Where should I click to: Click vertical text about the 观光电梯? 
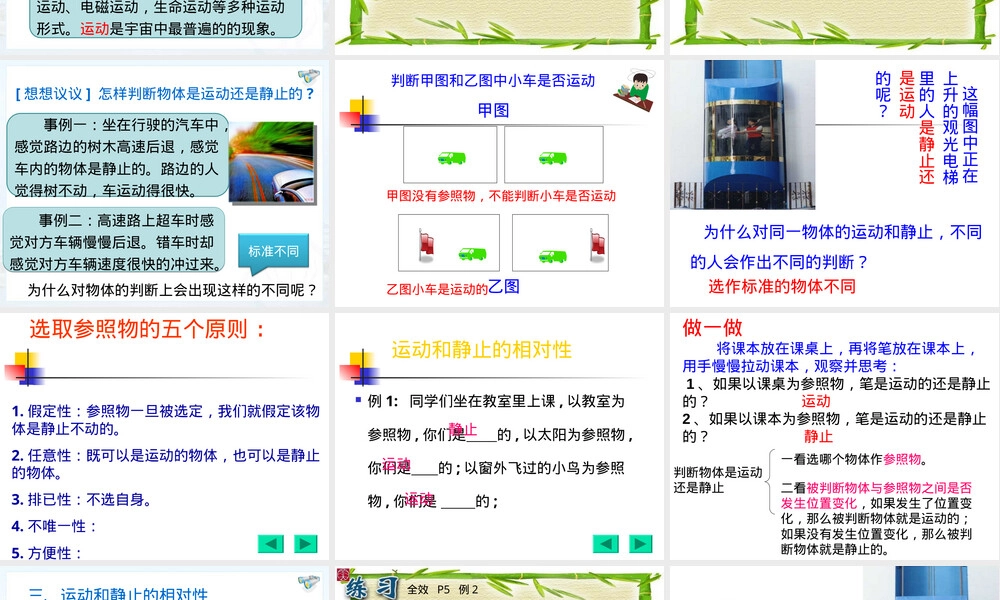coord(927,127)
